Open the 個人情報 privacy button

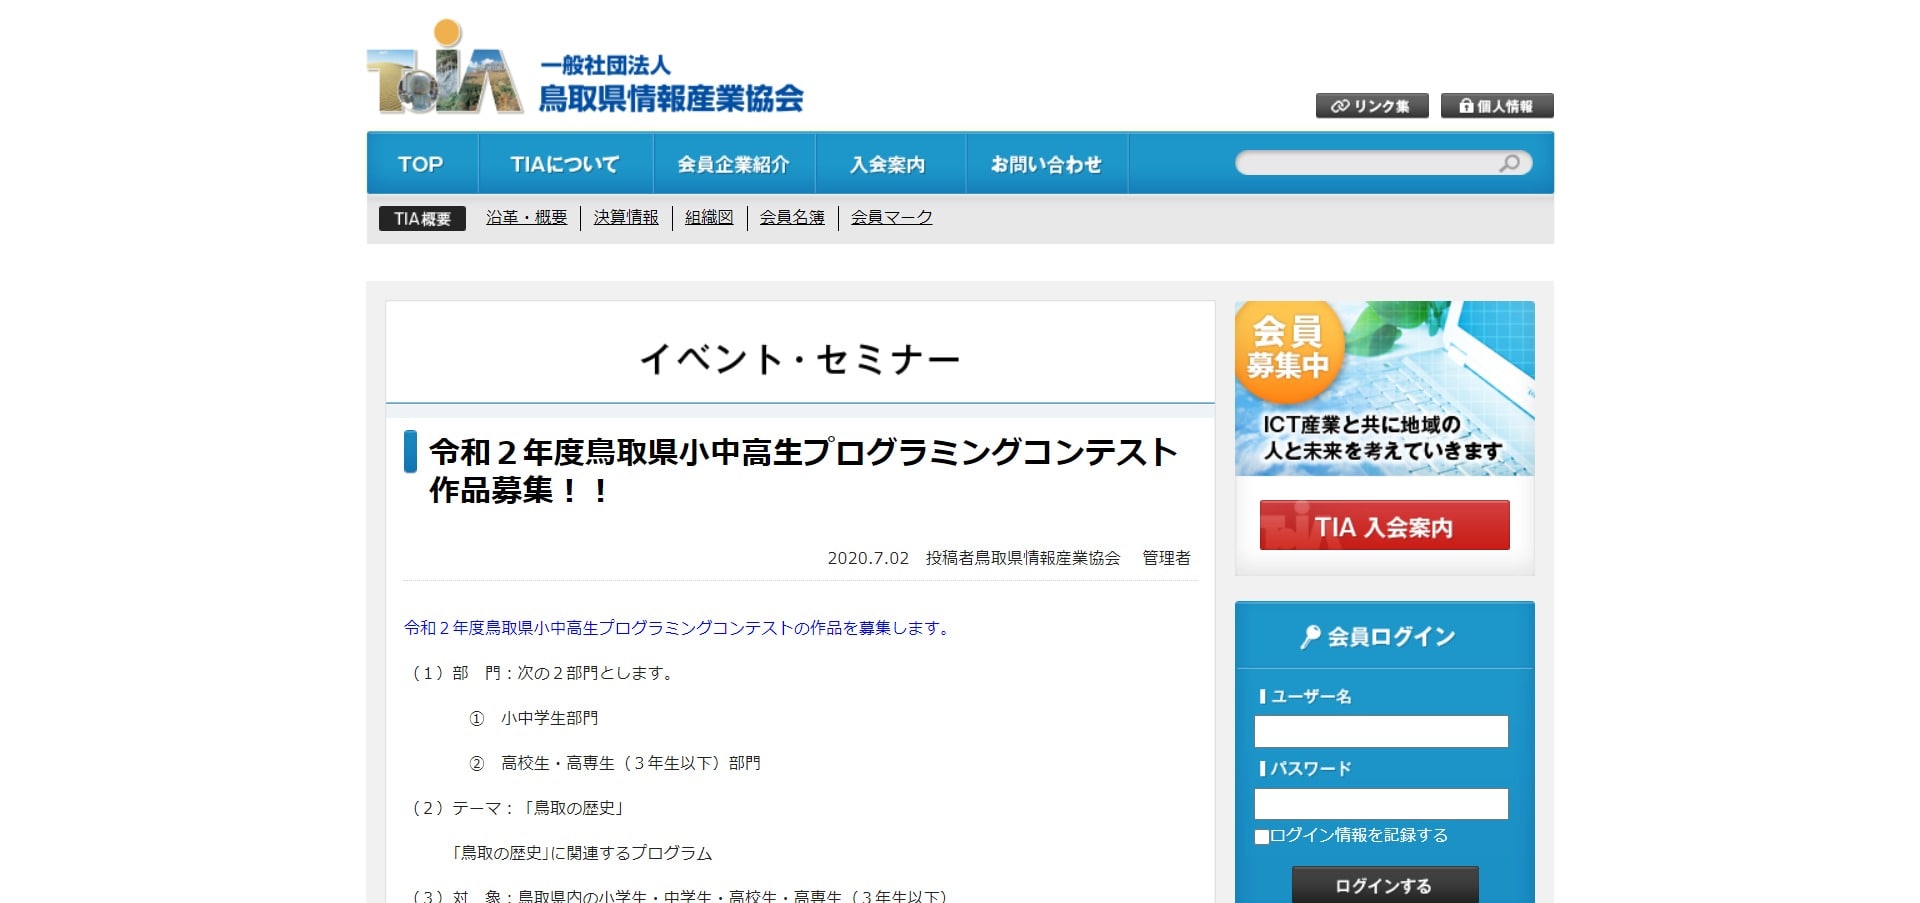click(1496, 106)
